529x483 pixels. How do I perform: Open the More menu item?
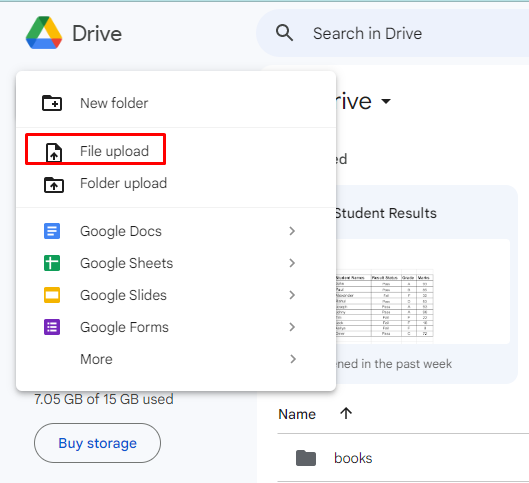click(176, 359)
